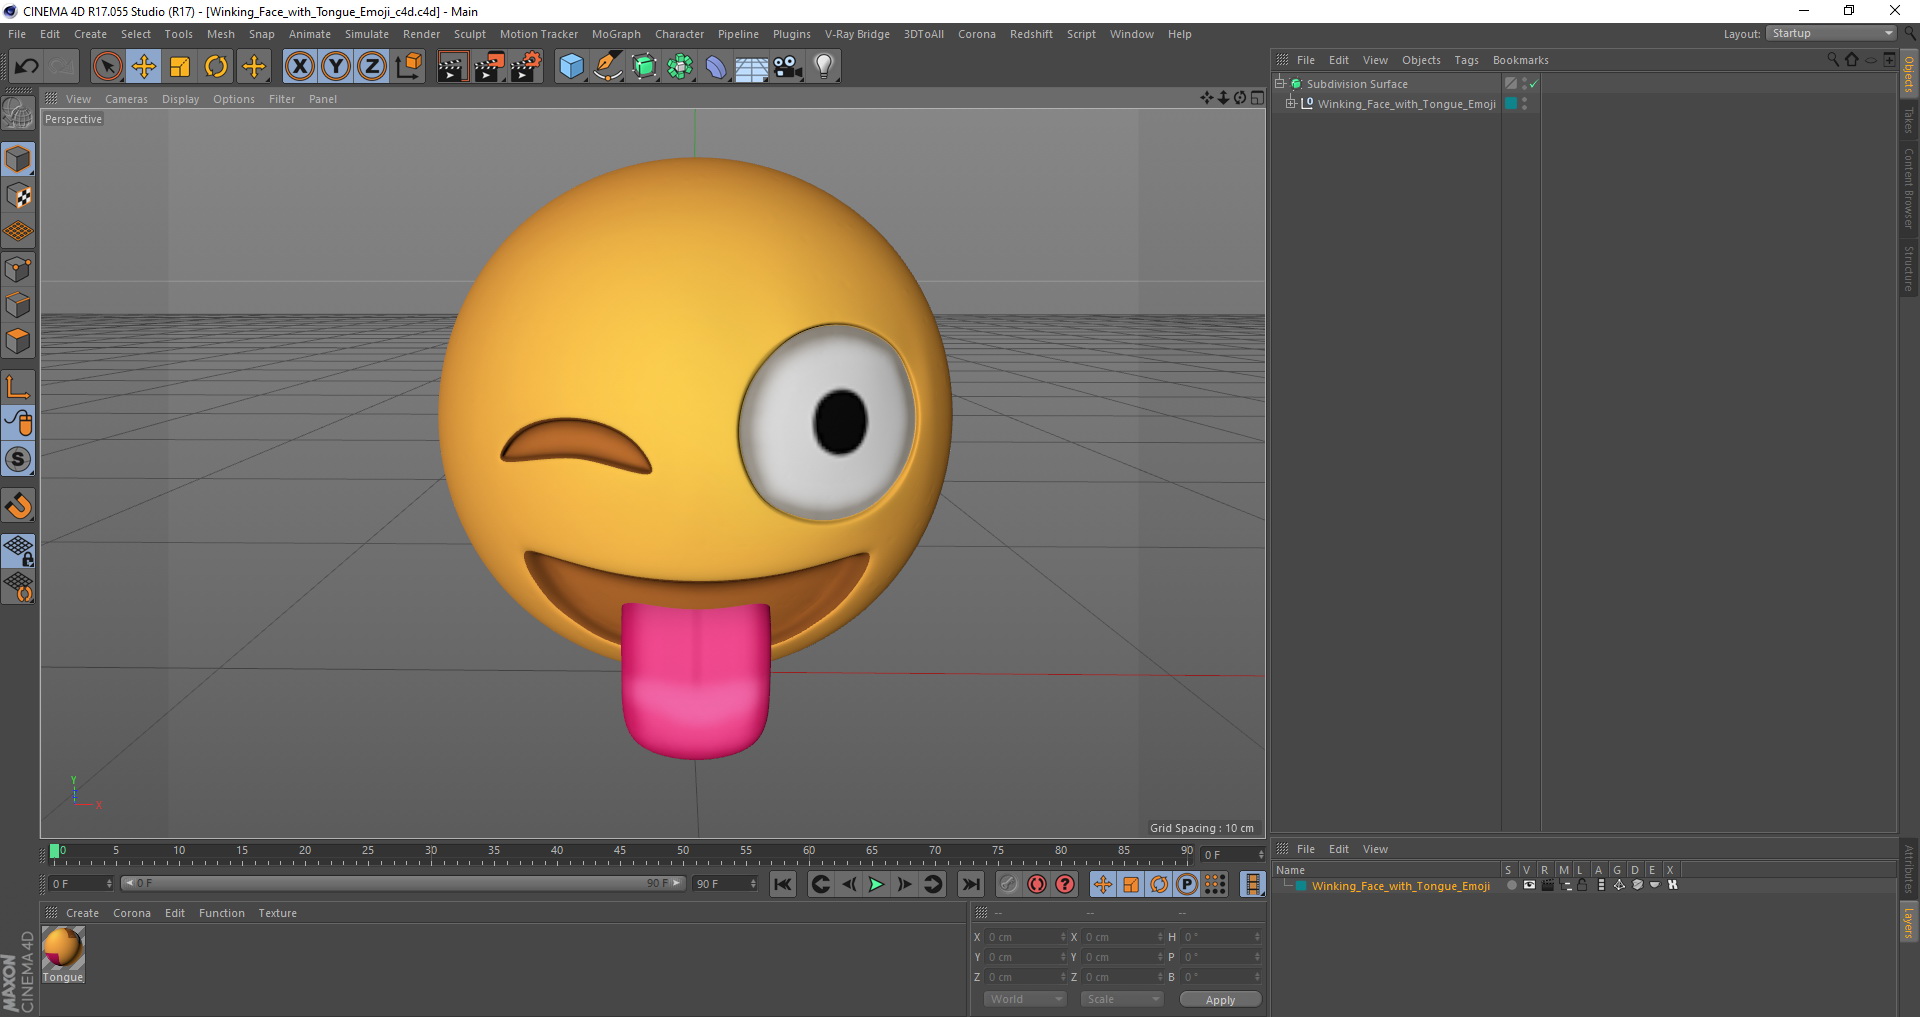
Task: Click Render View clapperboard icon
Action: tap(453, 66)
